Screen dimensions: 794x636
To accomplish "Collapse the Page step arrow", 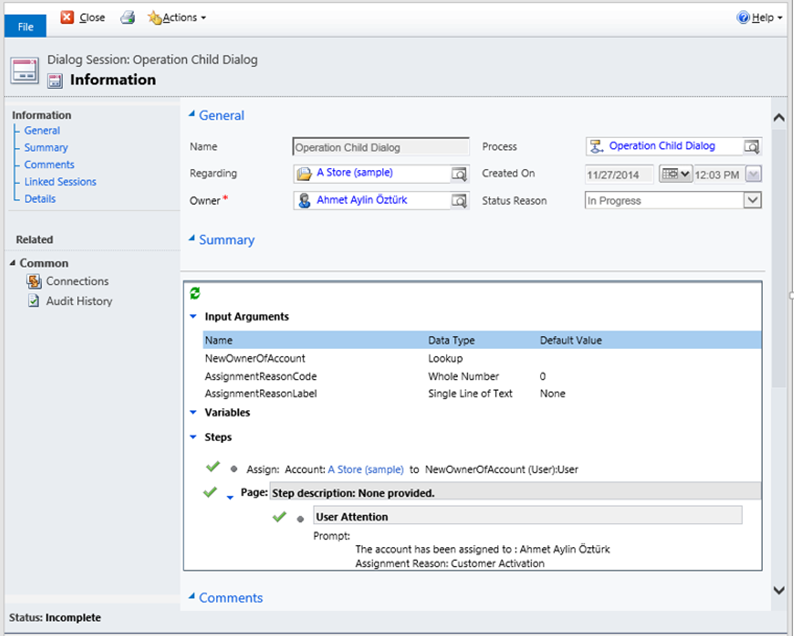I will coord(230,498).
